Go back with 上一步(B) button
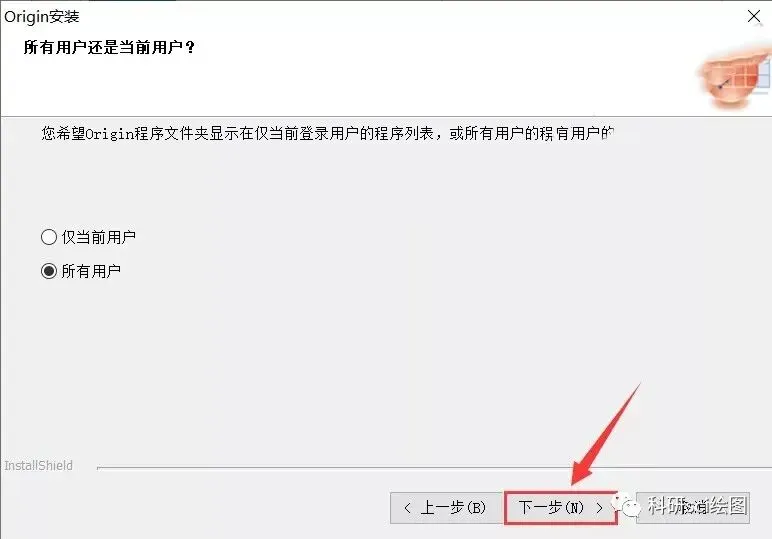Screen dimensions: 772x539 (x=446, y=507)
